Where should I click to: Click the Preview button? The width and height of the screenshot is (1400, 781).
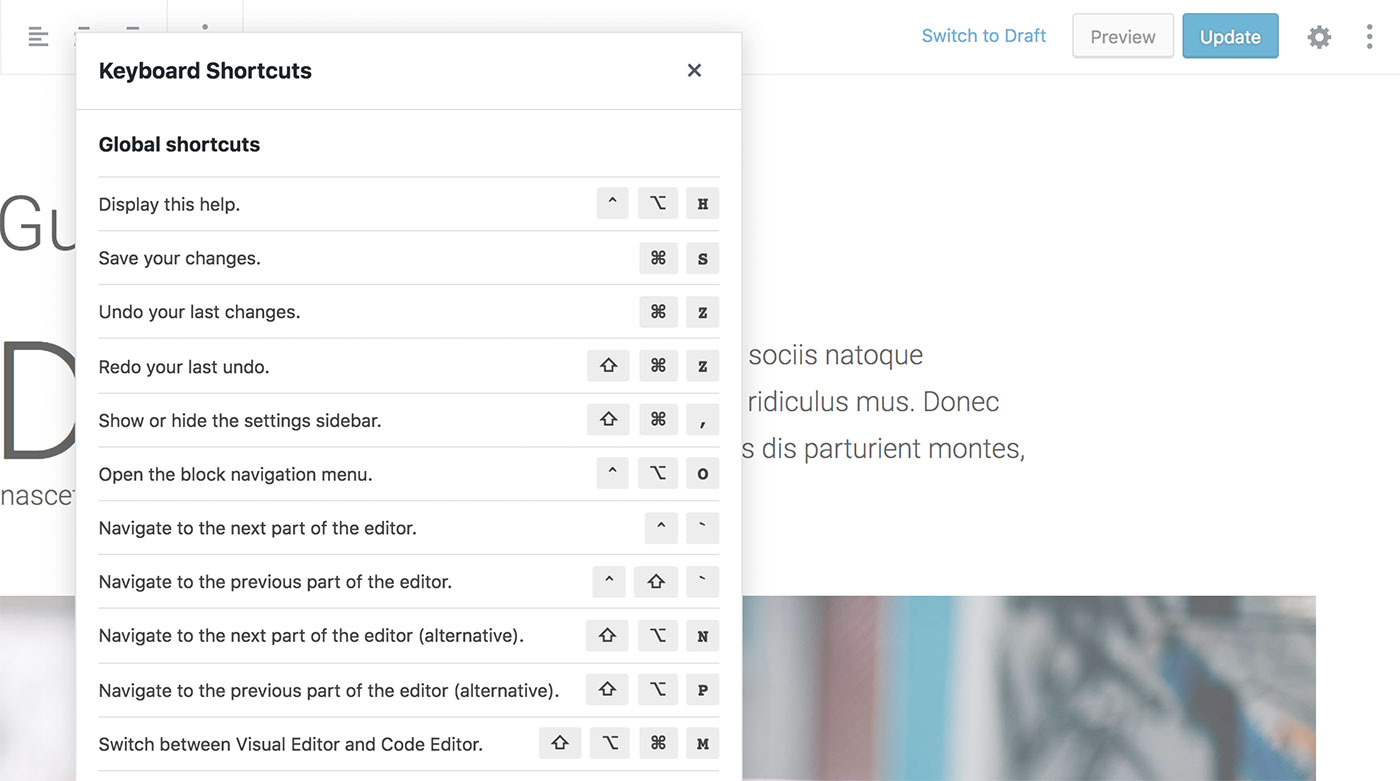pos(1122,36)
